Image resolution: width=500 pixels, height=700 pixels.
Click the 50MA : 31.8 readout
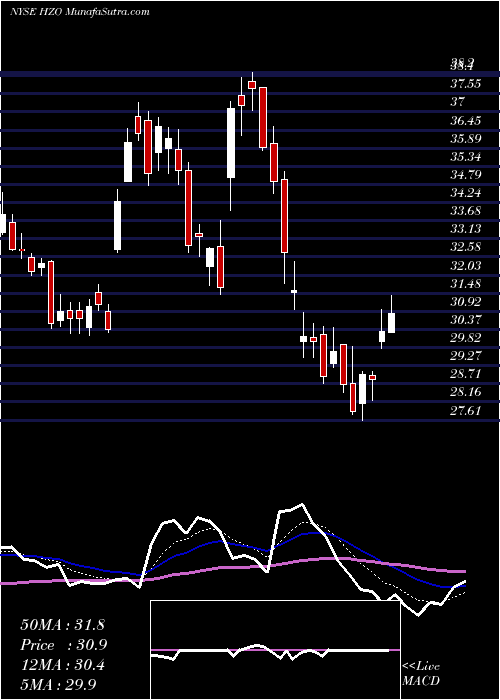coord(62,625)
